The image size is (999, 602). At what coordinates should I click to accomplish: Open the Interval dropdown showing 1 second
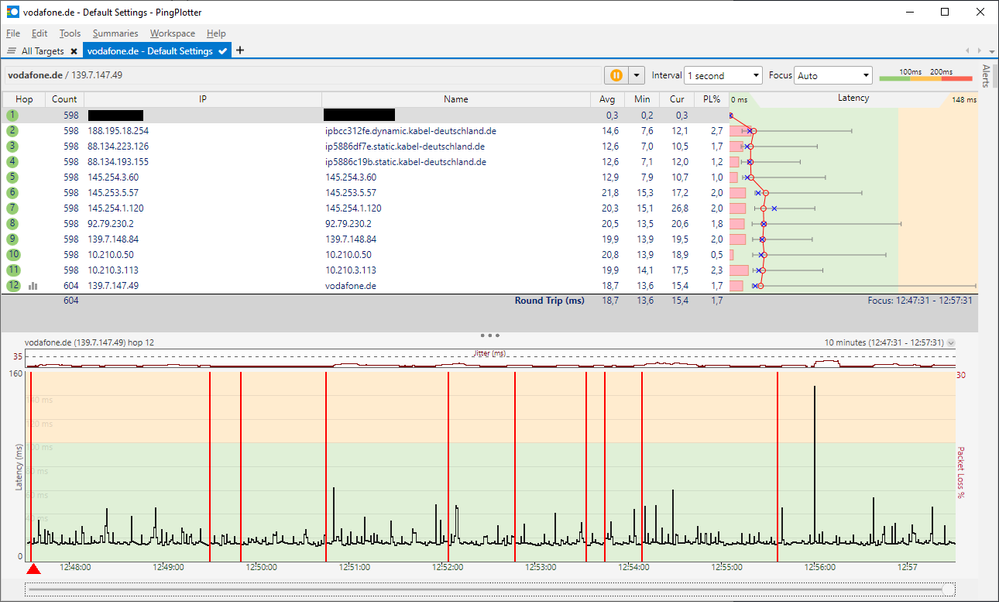tap(722, 75)
